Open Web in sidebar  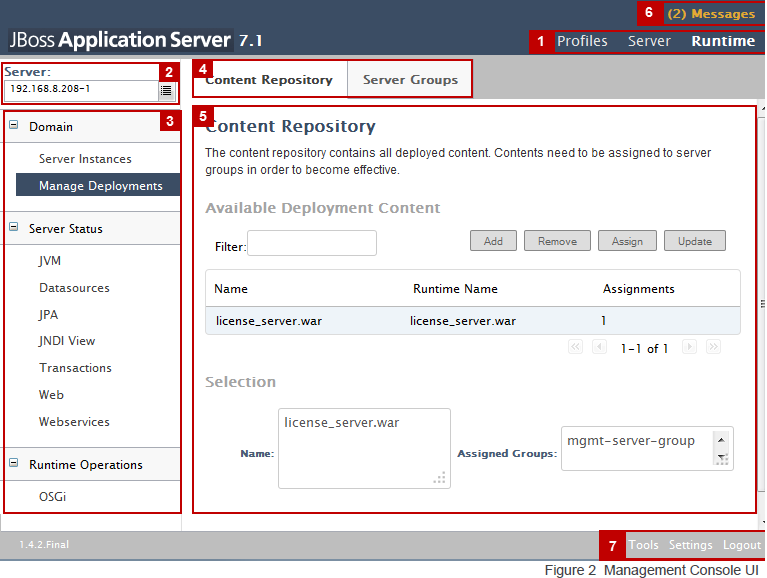coord(51,395)
